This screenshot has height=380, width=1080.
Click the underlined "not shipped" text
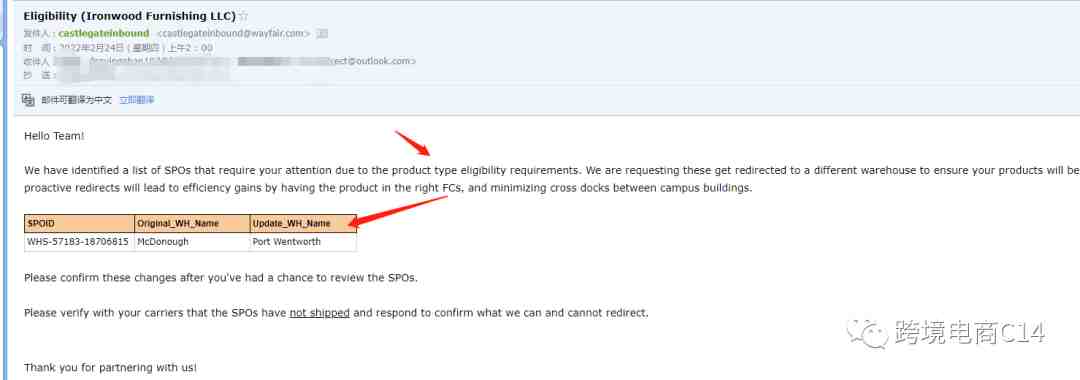click(320, 313)
